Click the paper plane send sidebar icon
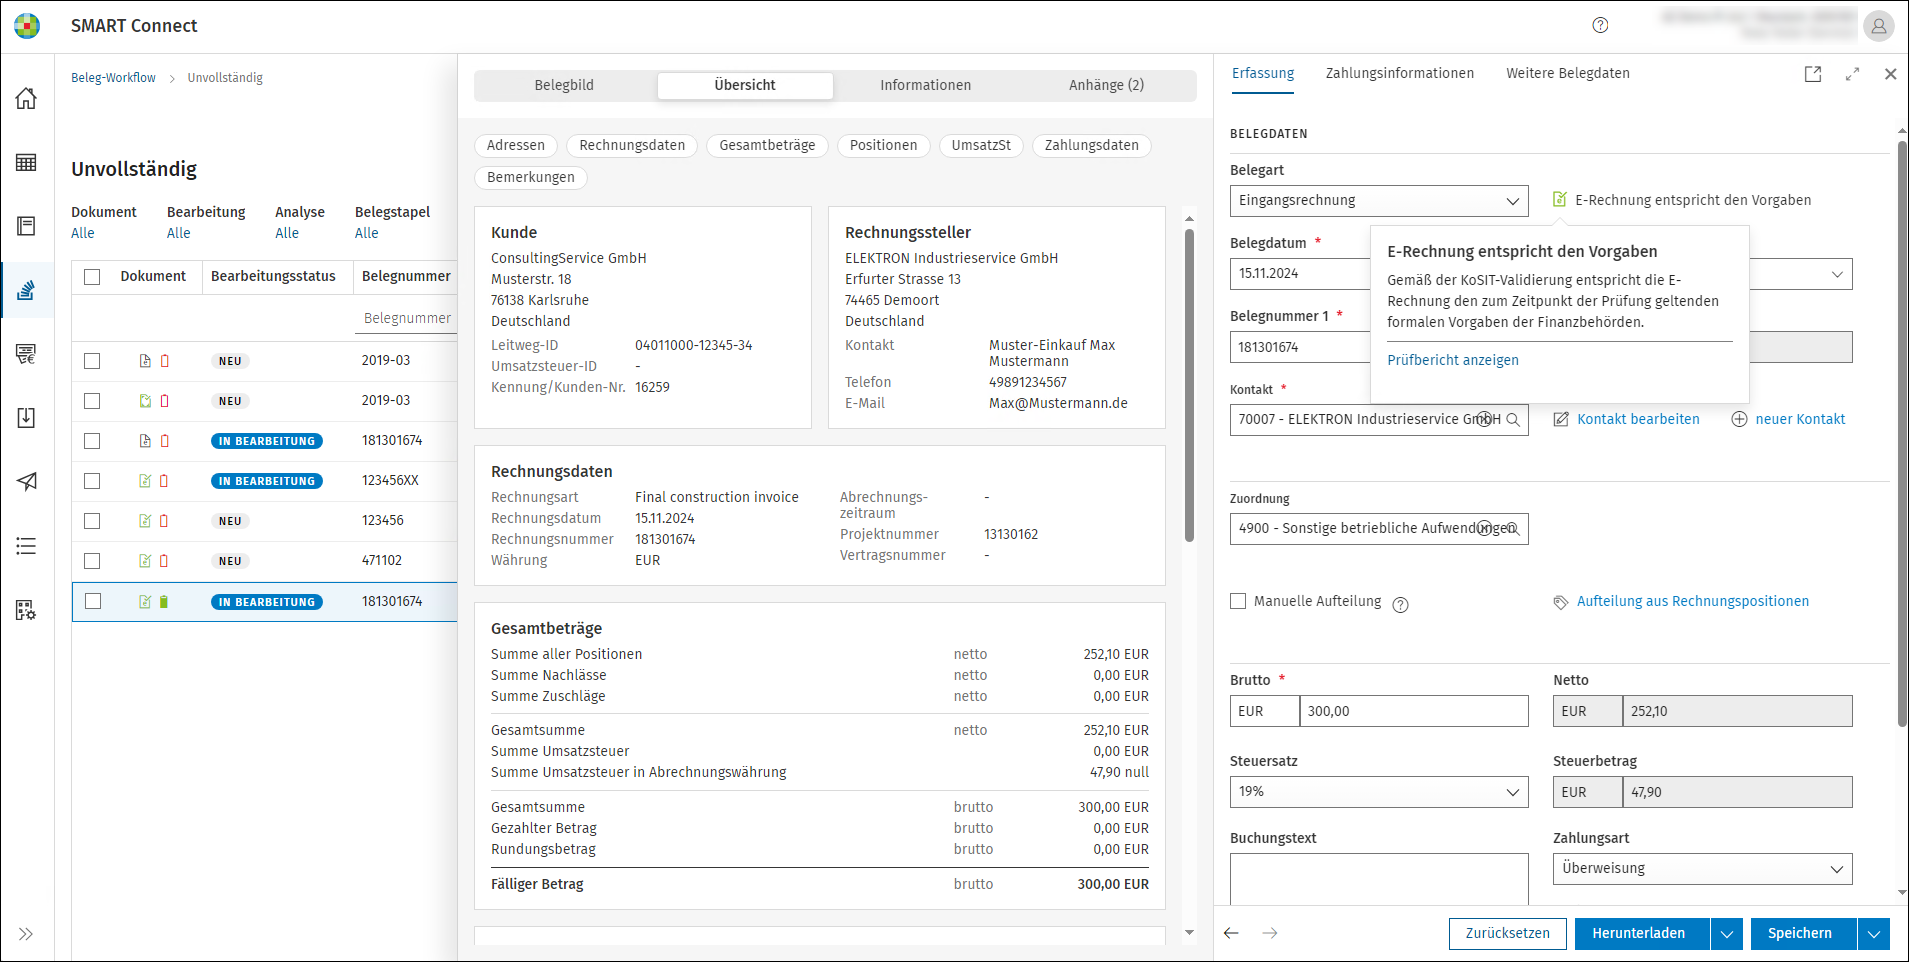Viewport: 1909px width, 962px height. coord(27,481)
